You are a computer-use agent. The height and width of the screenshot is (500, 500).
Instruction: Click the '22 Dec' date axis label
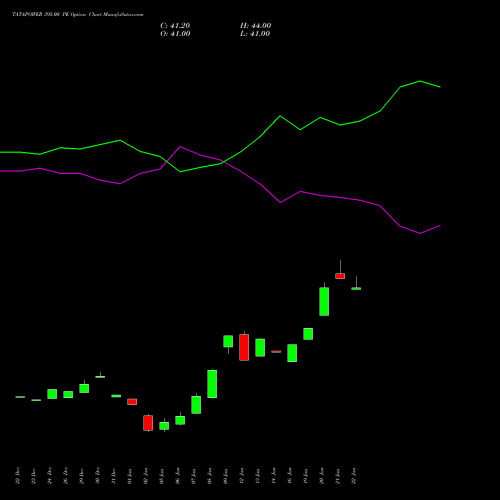(18, 476)
